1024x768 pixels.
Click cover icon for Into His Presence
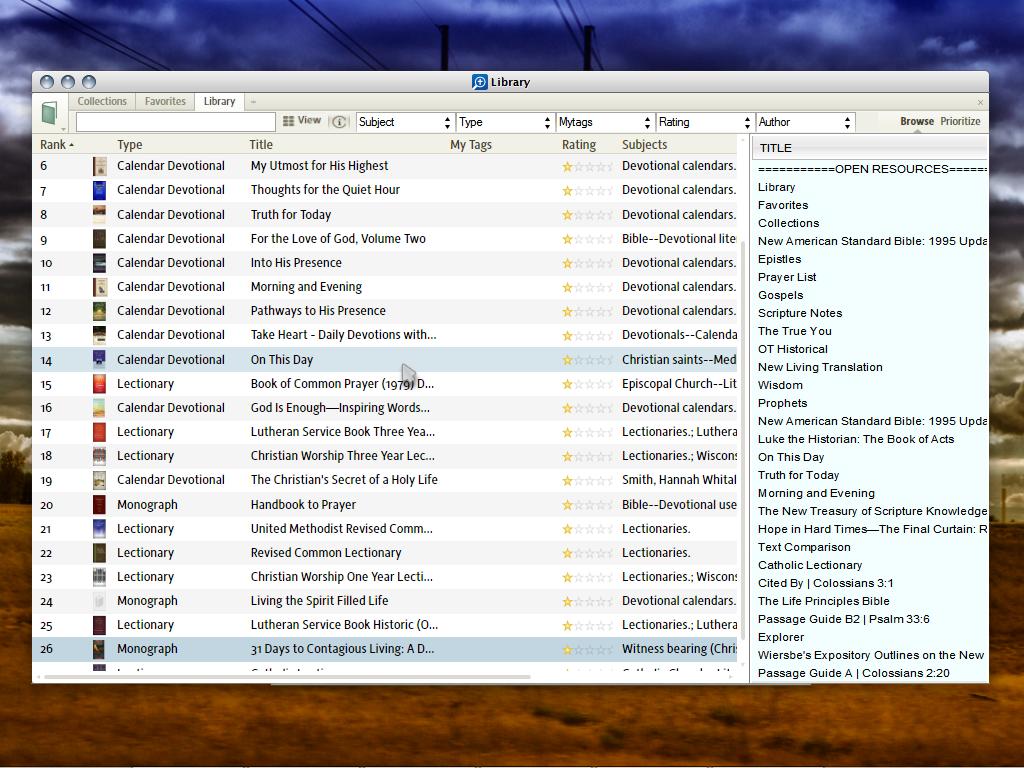pyautogui.click(x=99, y=263)
